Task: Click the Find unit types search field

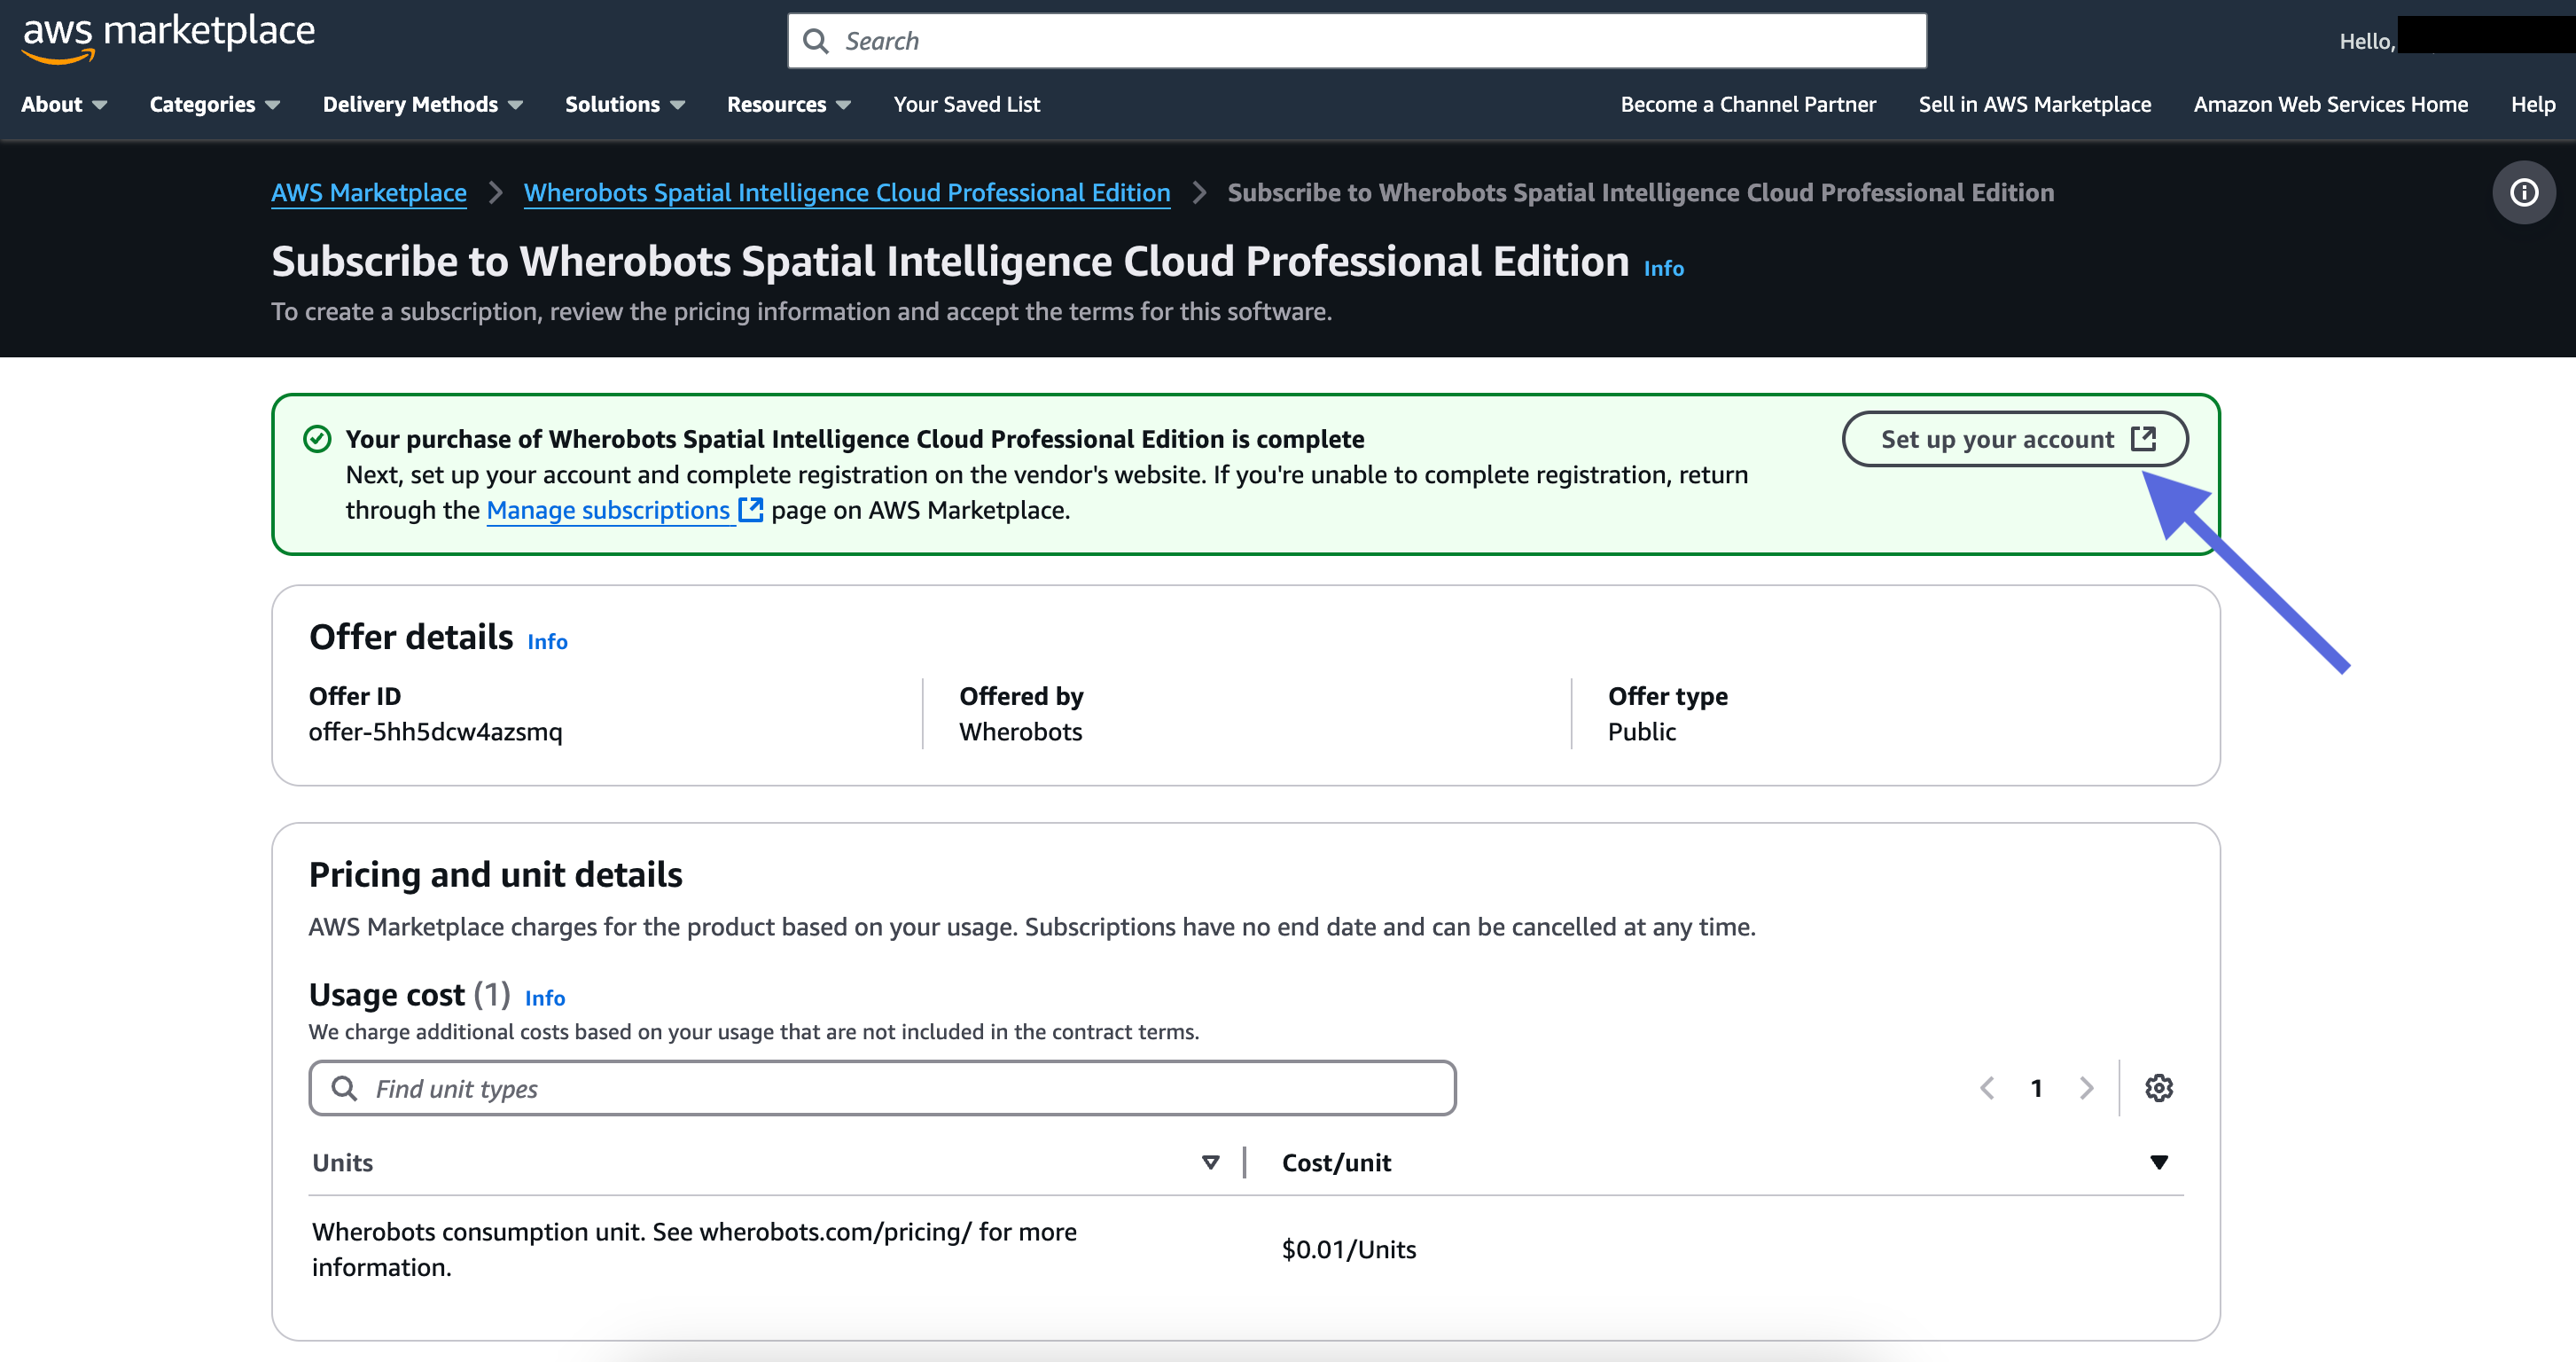Action: coord(882,1088)
